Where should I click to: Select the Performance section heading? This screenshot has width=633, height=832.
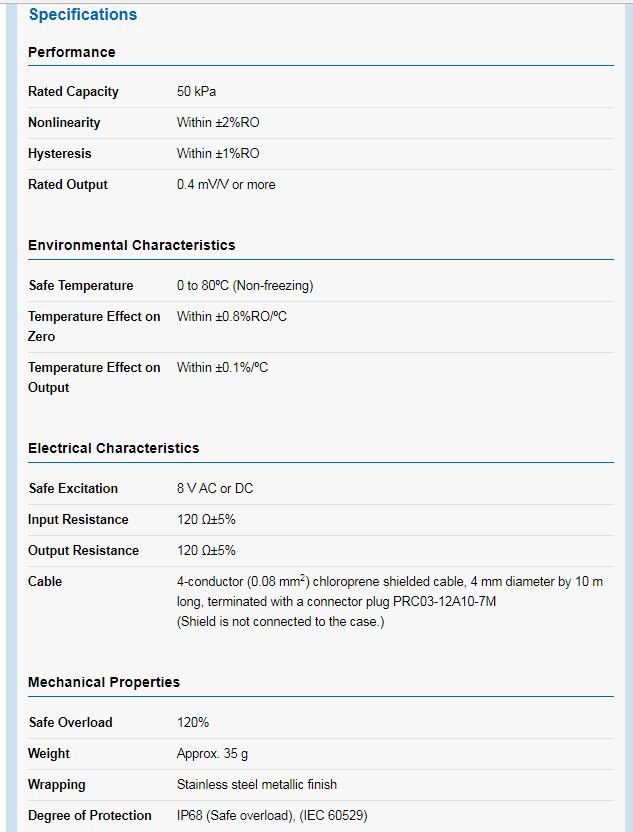72,52
